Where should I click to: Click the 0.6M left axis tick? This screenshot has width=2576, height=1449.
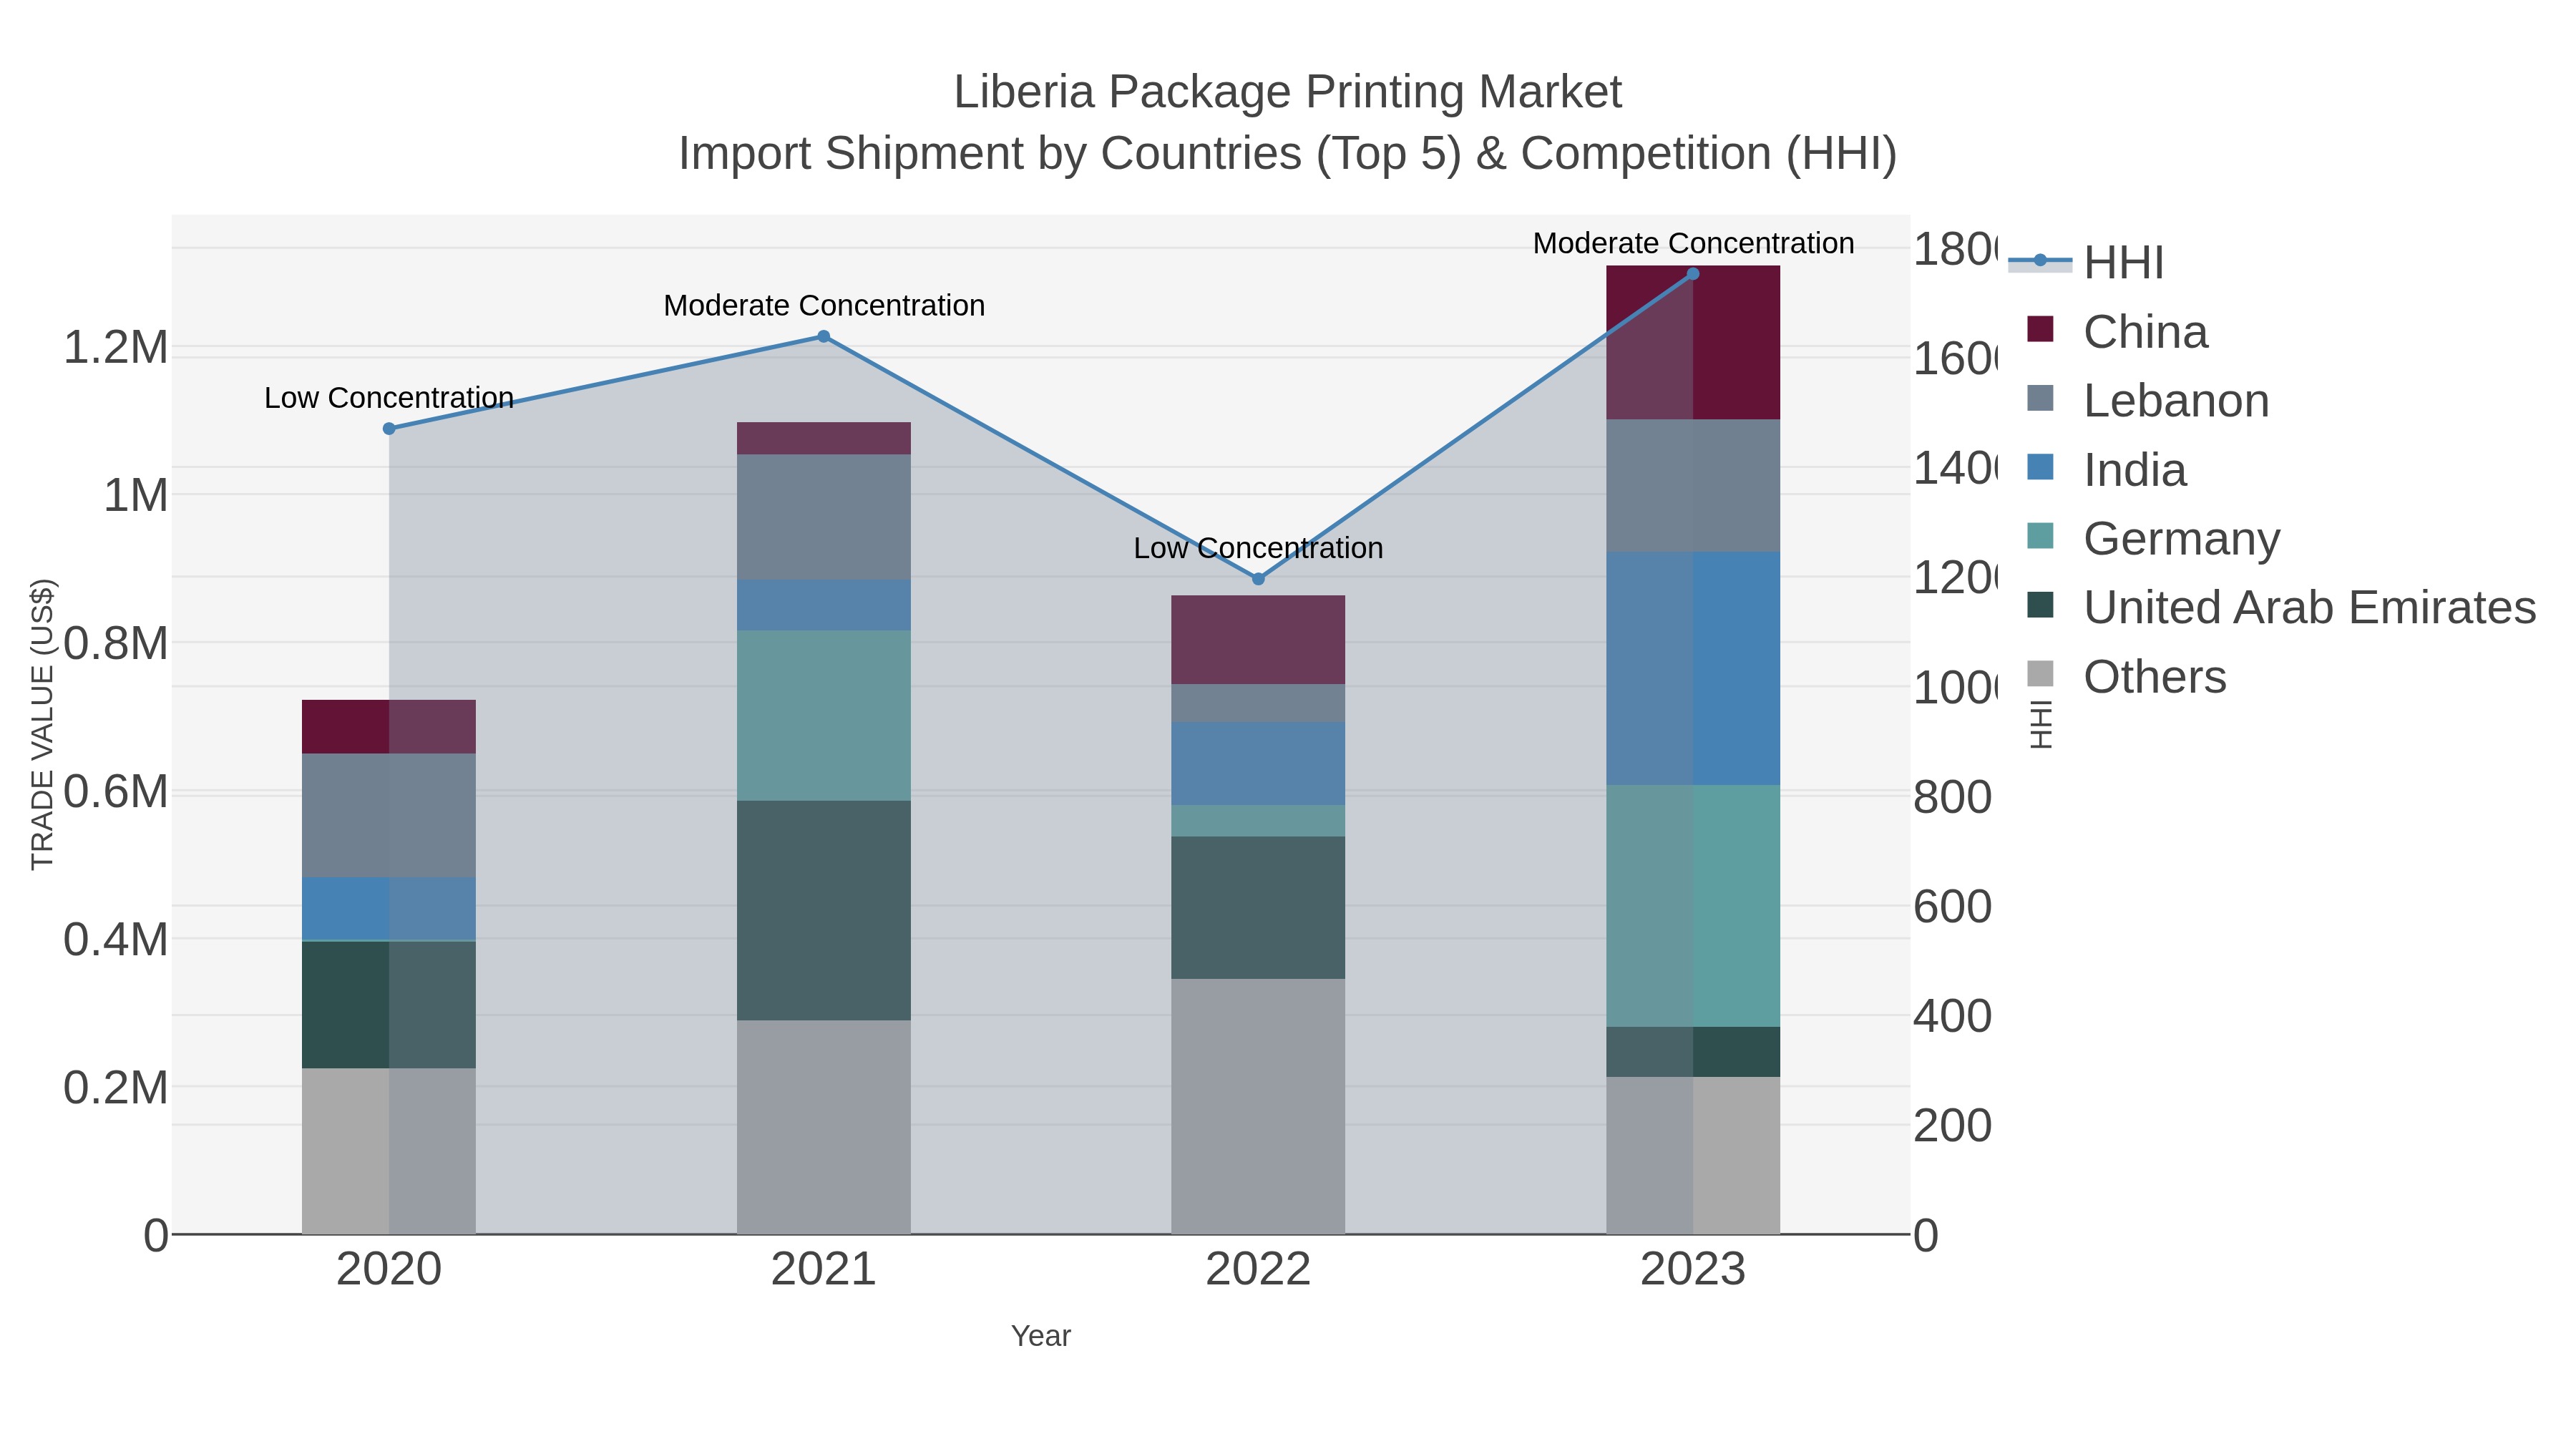pos(116,792)
